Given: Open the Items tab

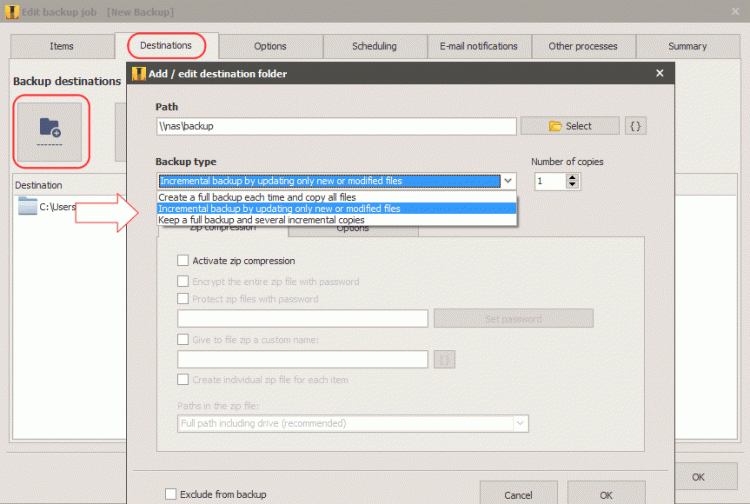Looking at the screenshot, I should (61, 46).
